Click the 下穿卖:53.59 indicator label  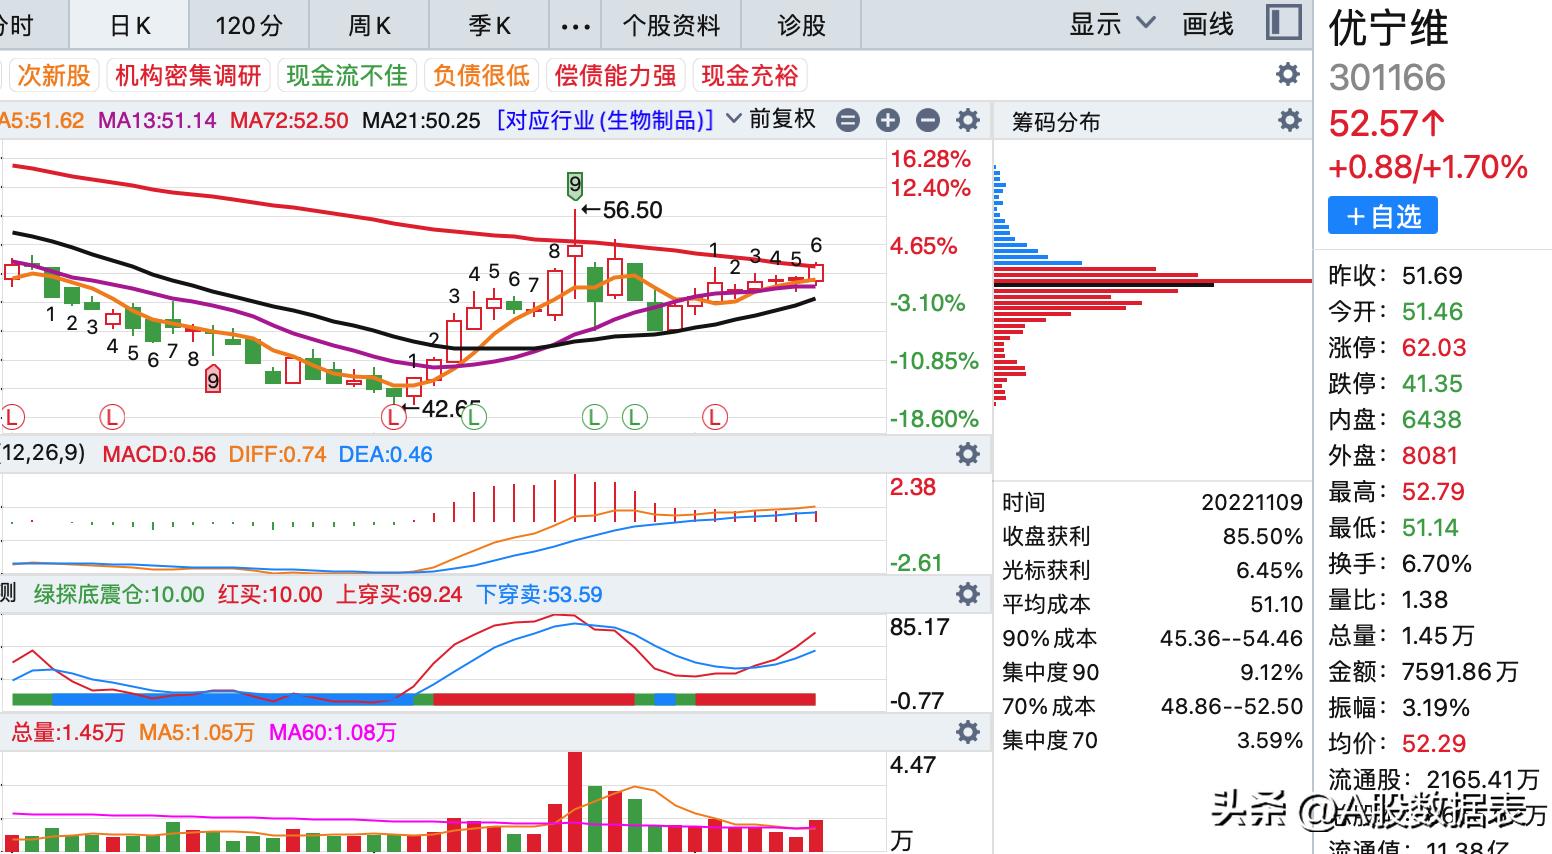(x=539, y=595)
